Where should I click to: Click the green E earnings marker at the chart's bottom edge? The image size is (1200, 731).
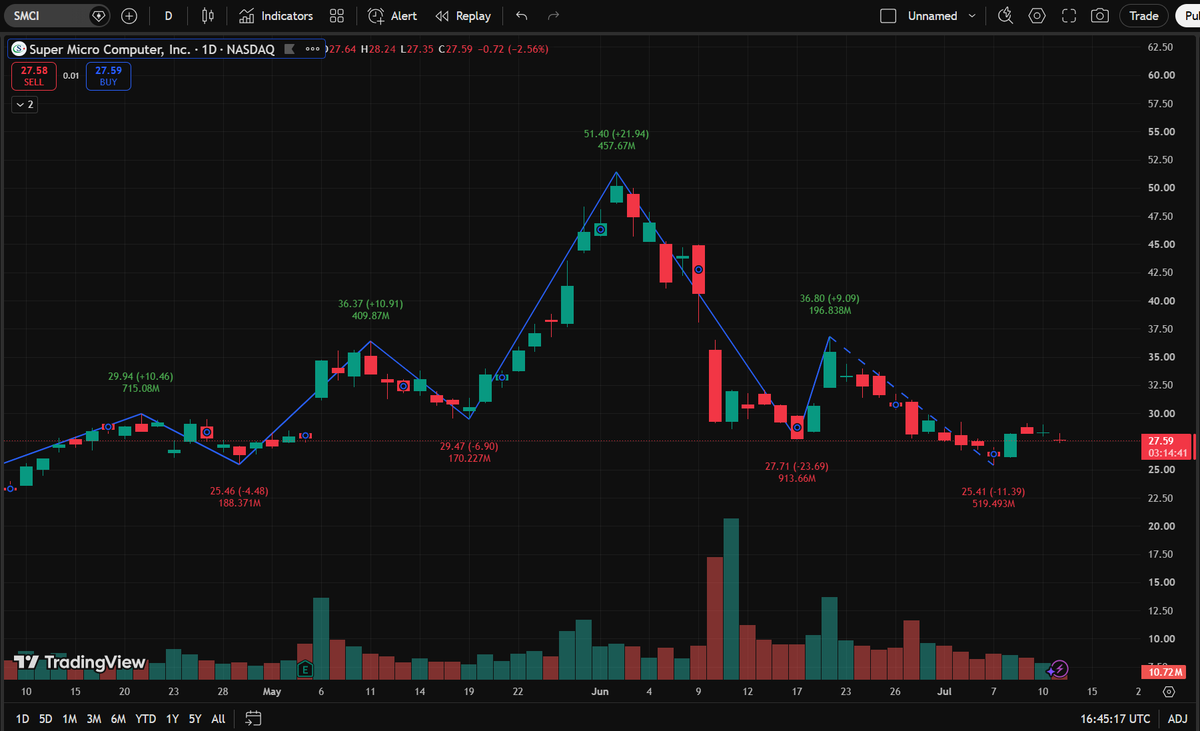[x=304, y=668]
